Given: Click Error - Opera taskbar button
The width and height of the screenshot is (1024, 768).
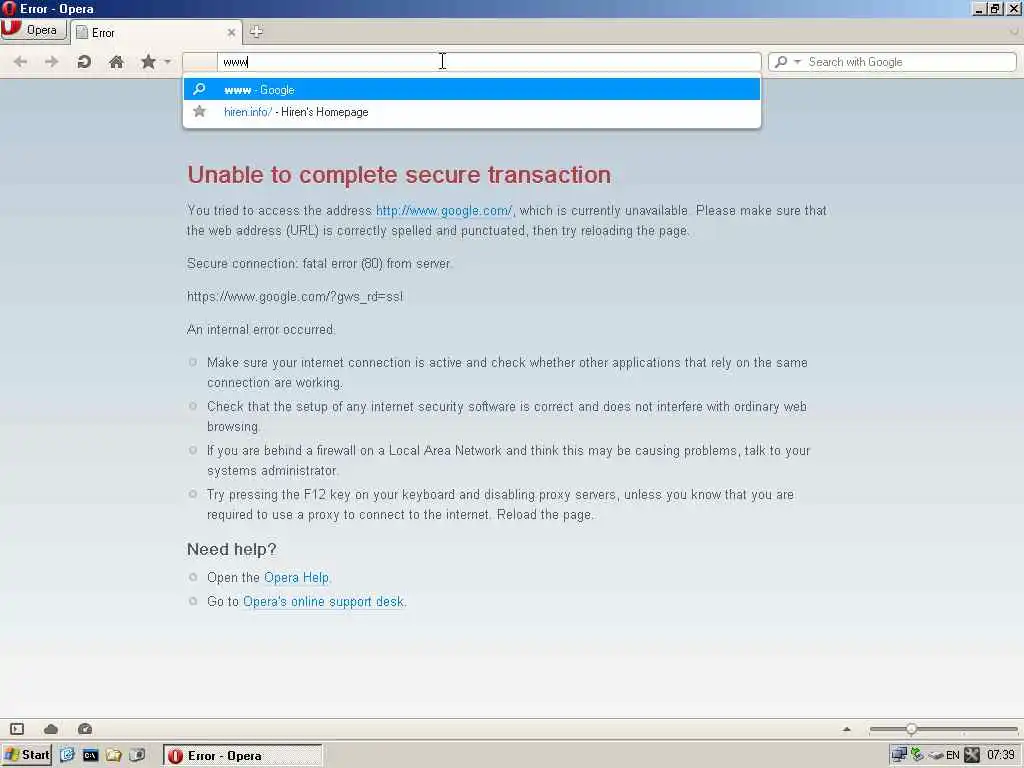Looking at the screenshot, I should pyautogui.click(x=243, y=756).
